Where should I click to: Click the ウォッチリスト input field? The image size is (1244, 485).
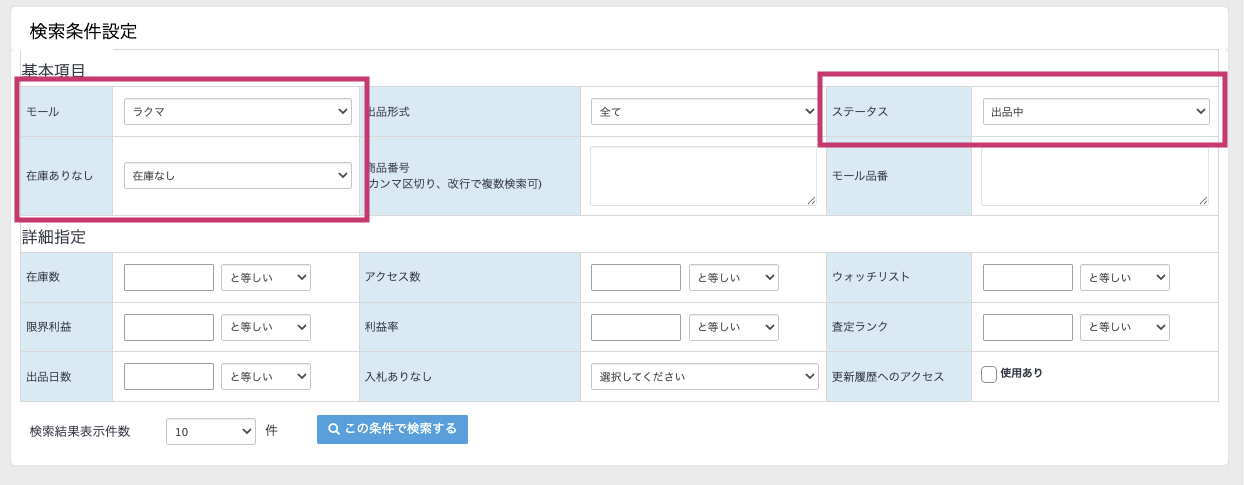click(1027, 277)
